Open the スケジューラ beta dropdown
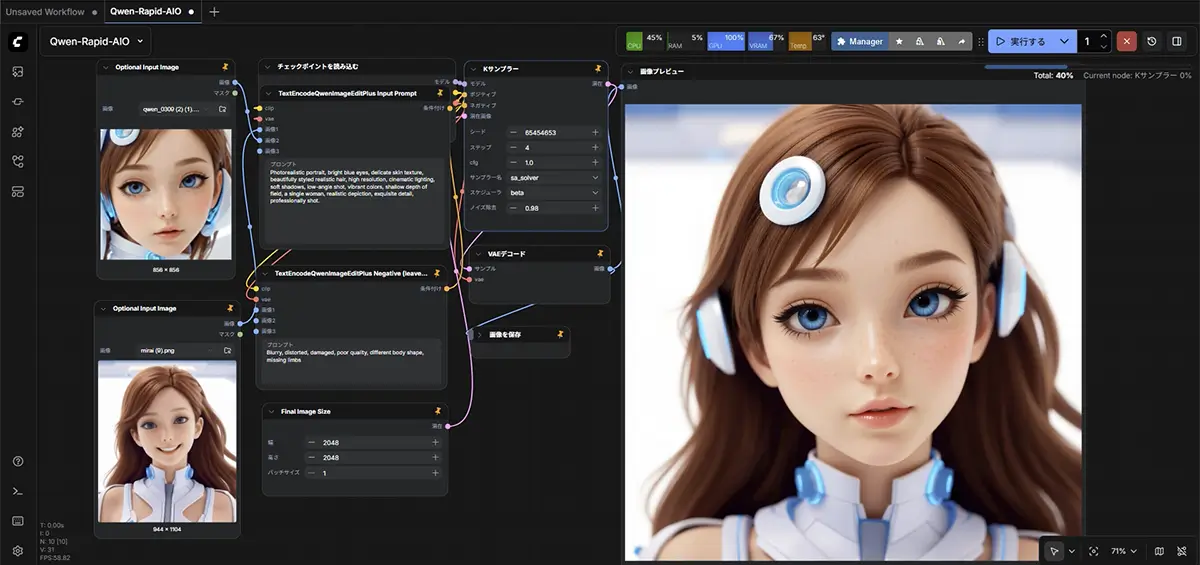This screenshot has width=1200, height=565. click(554, 192)
